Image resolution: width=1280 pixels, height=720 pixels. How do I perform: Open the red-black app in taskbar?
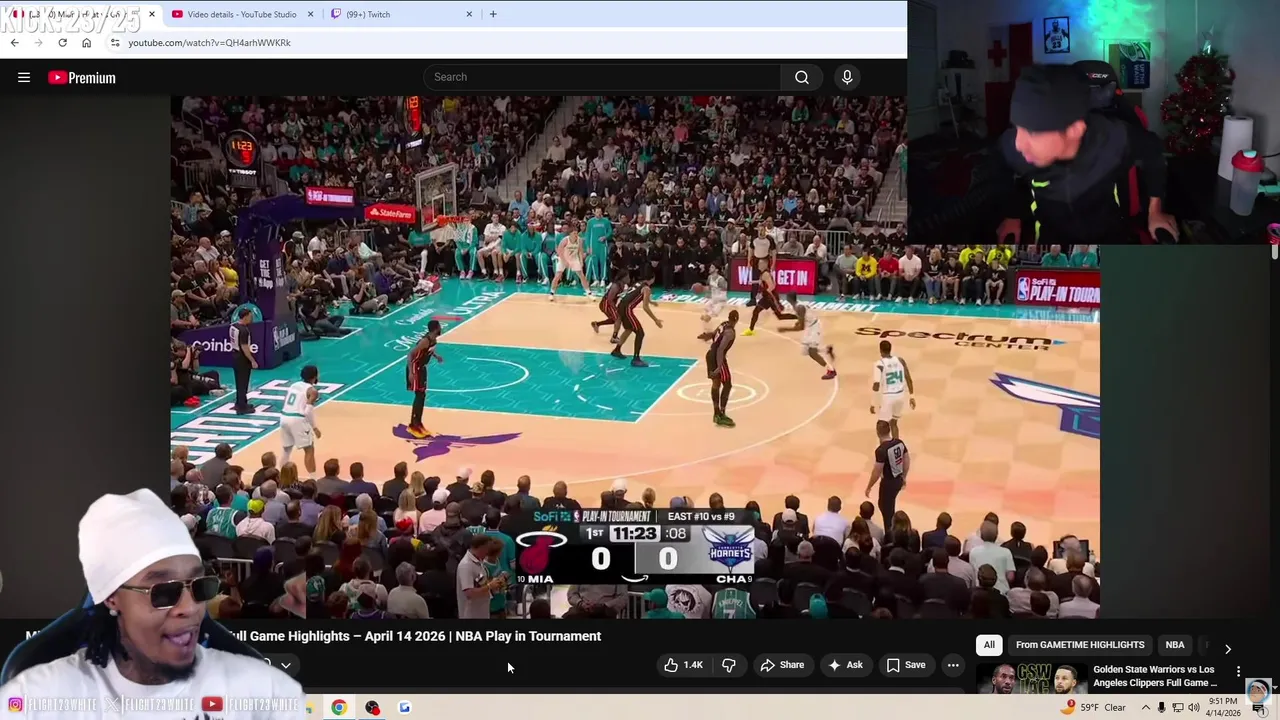[x=372, y=707]
